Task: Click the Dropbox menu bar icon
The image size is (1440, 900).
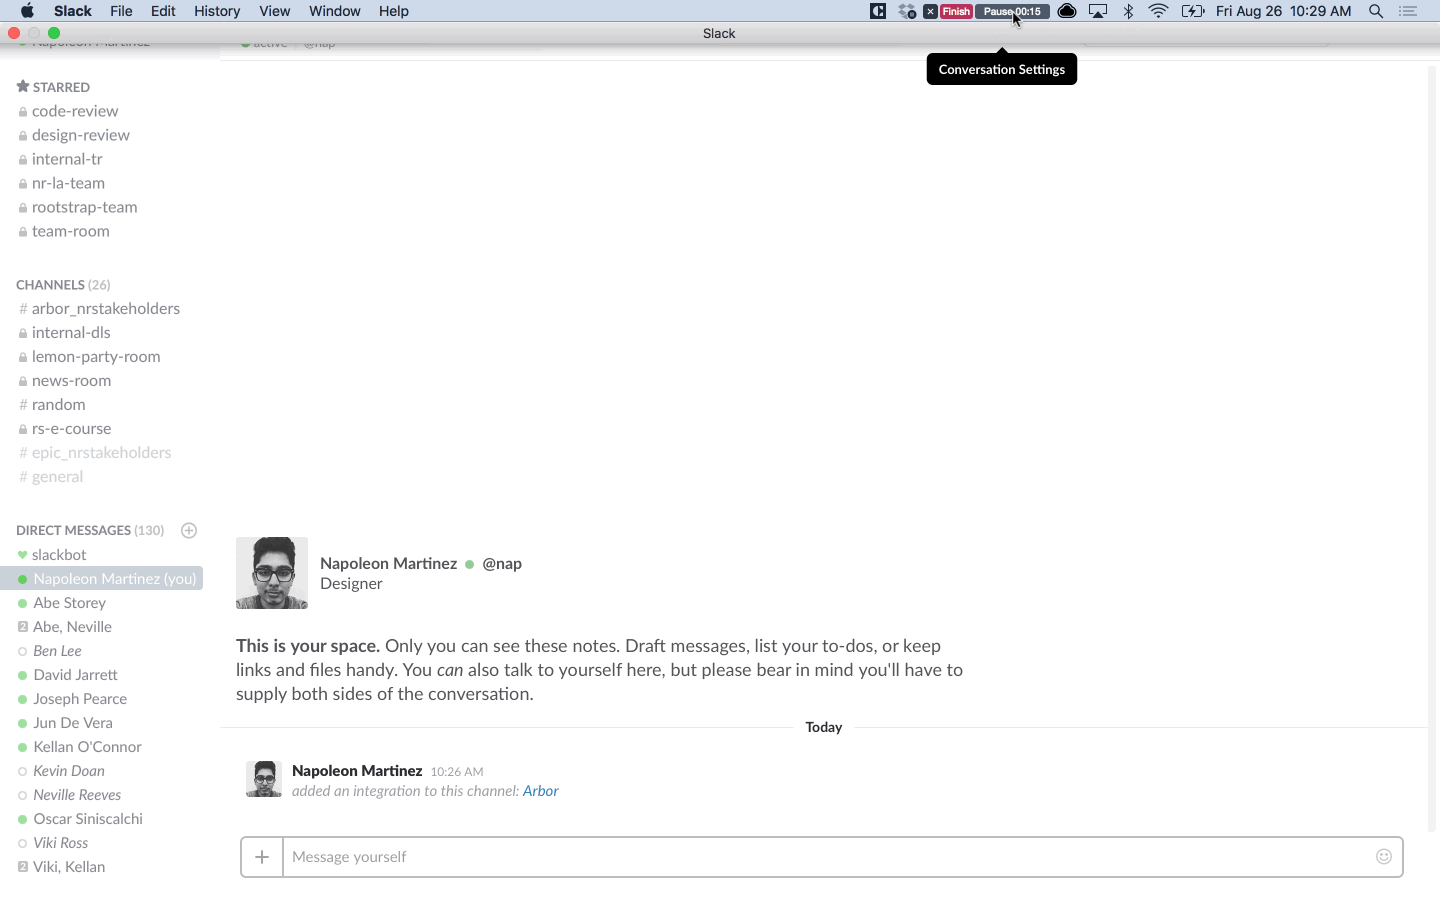Action: tap(907, 11)
